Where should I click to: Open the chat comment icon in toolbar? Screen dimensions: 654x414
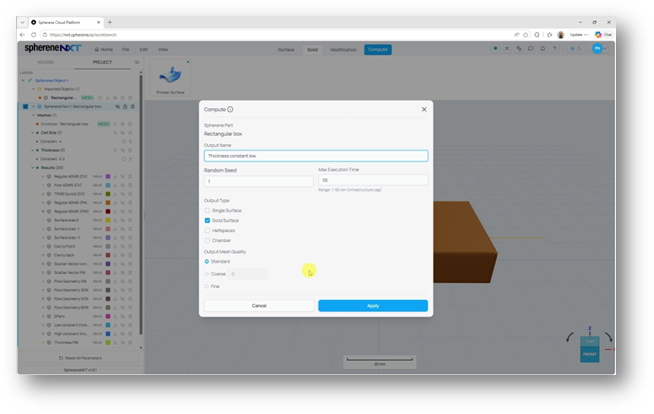tap(531, 49)
